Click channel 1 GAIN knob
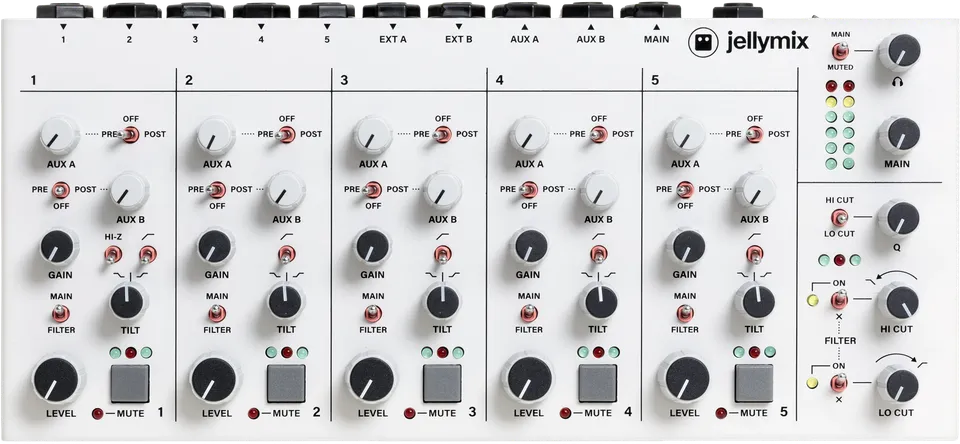Screen dimensions: 960x444 (x=59, y=247)
